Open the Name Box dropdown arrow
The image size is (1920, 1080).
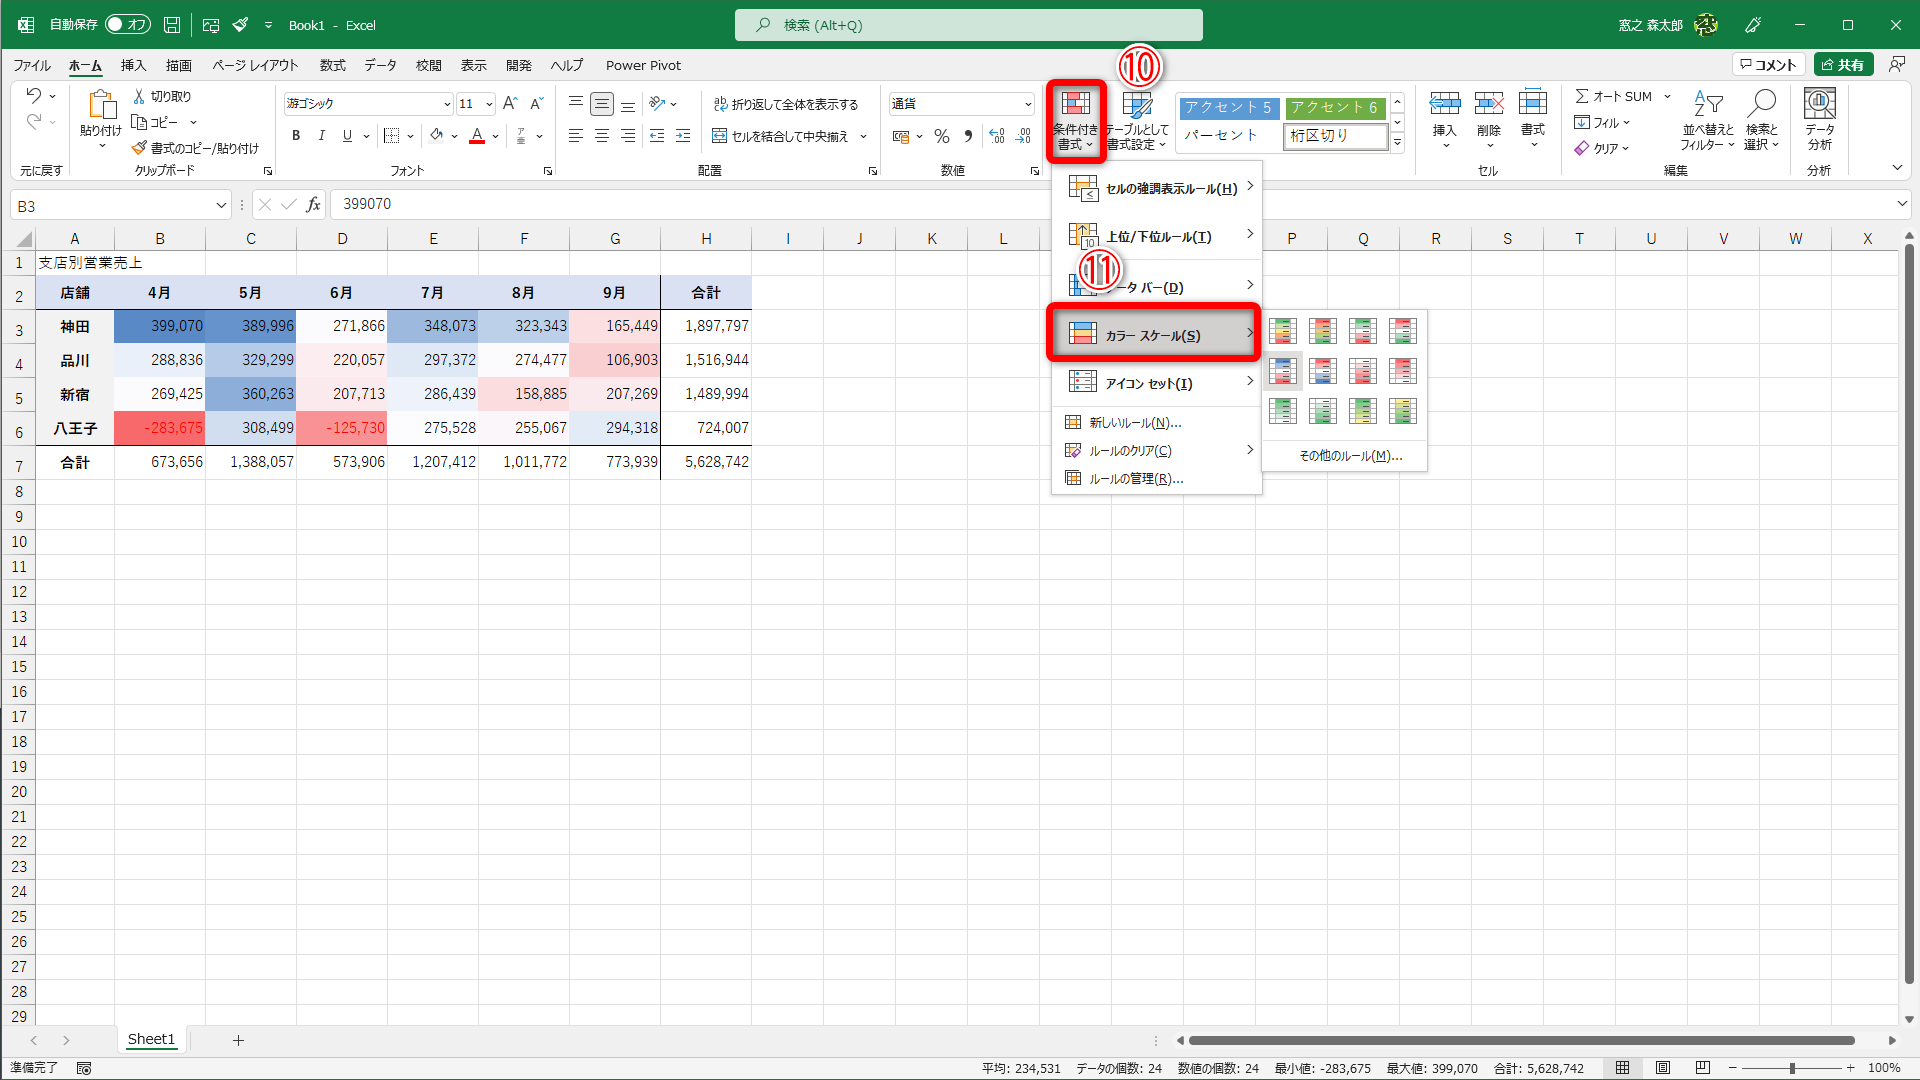tap(221, 206)
